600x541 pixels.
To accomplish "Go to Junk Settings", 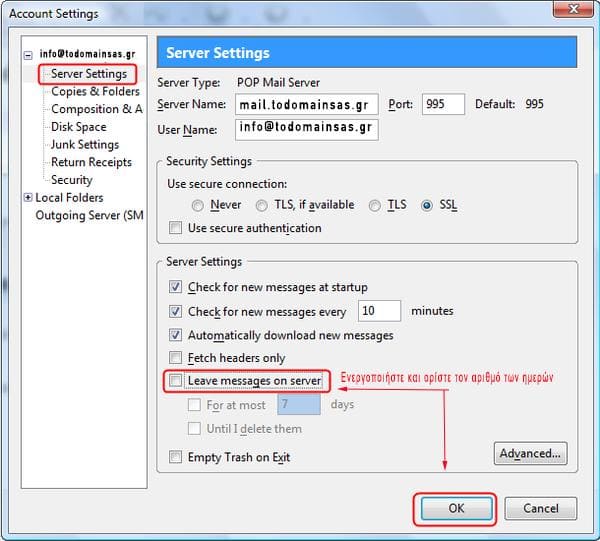I will (x=85, y=145).
